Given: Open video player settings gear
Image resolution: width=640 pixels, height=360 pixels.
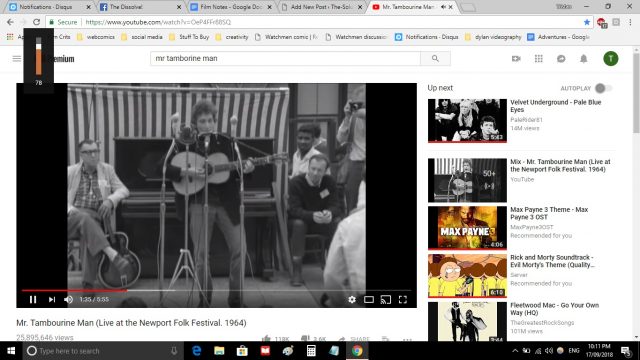Looking at the screenshot, I should point(352,300).
